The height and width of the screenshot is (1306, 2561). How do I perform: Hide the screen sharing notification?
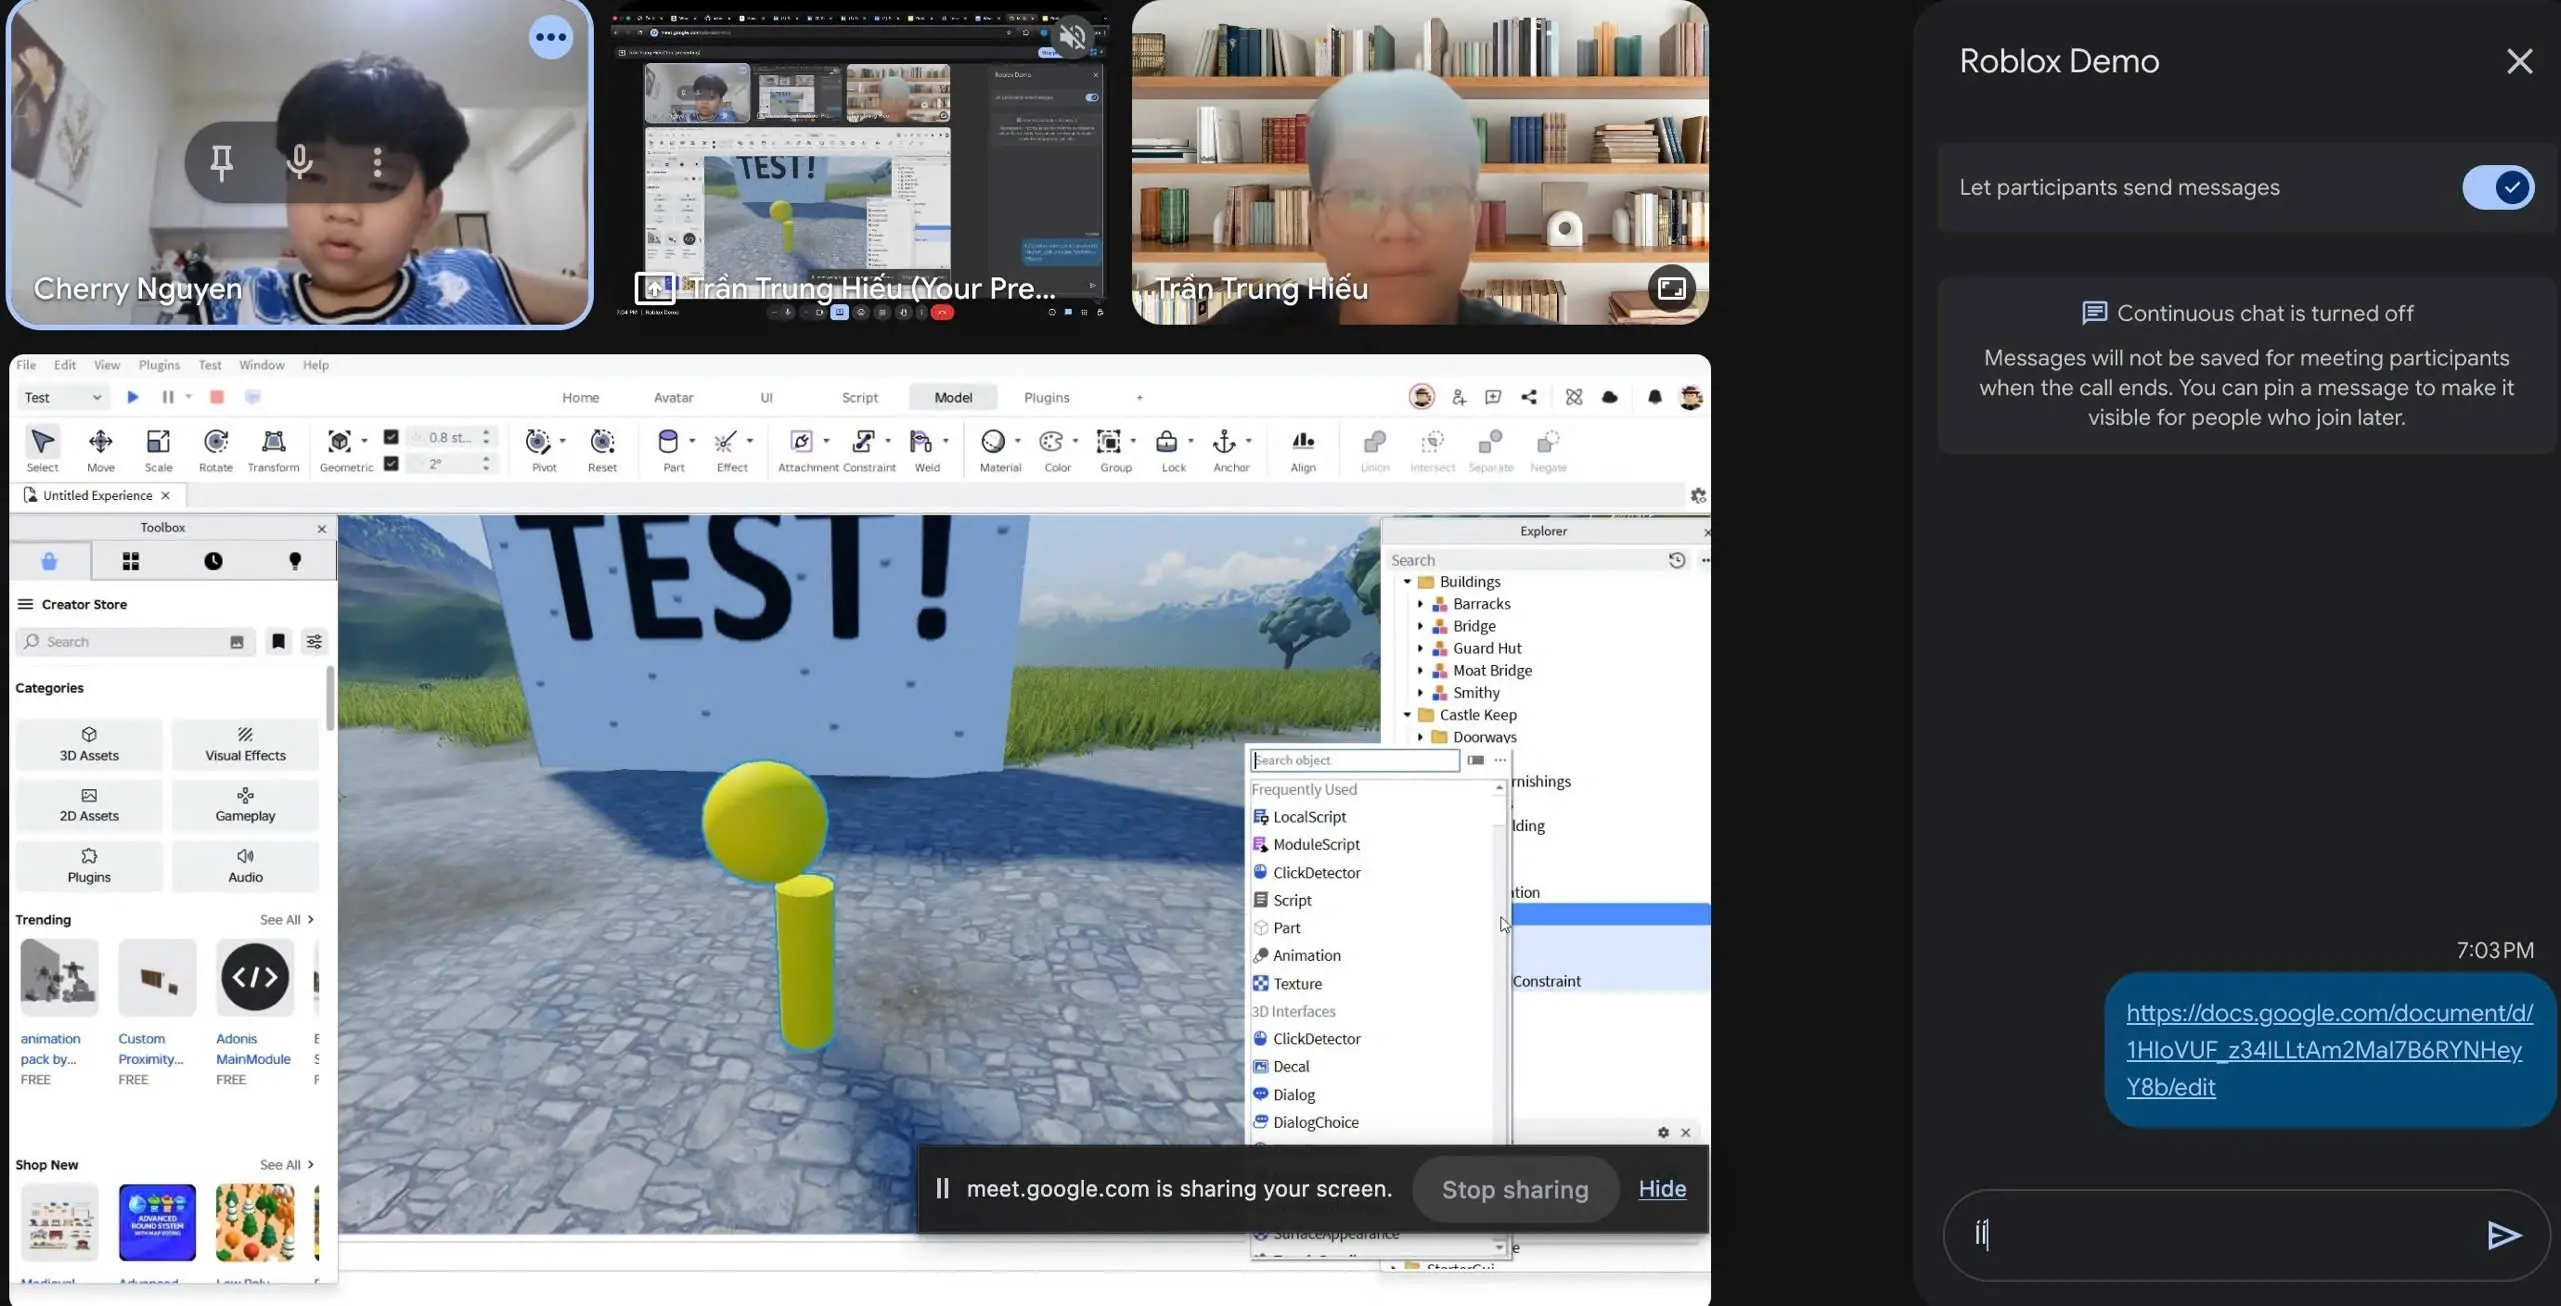click(x=1662, y=1188)
